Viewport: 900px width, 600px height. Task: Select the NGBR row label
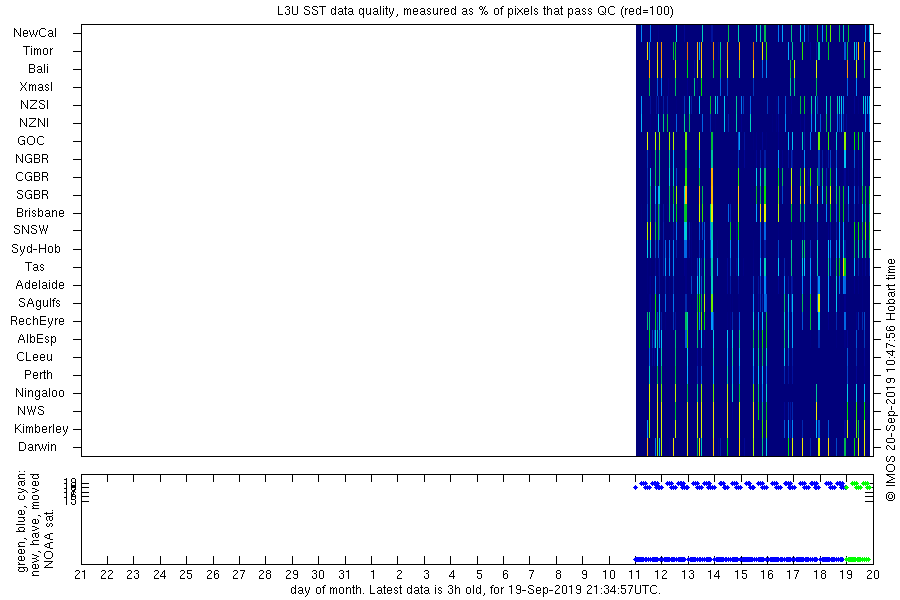pyautogui.click(x=32, y=159)
